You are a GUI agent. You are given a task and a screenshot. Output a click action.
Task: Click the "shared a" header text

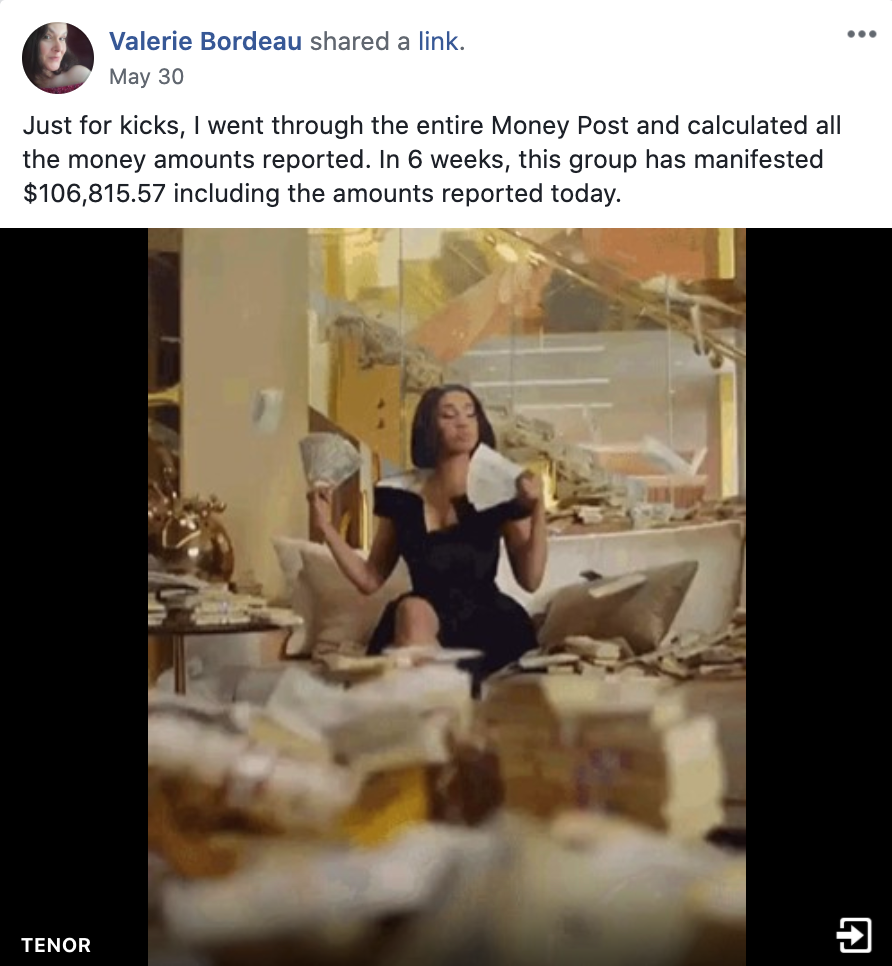360,41
